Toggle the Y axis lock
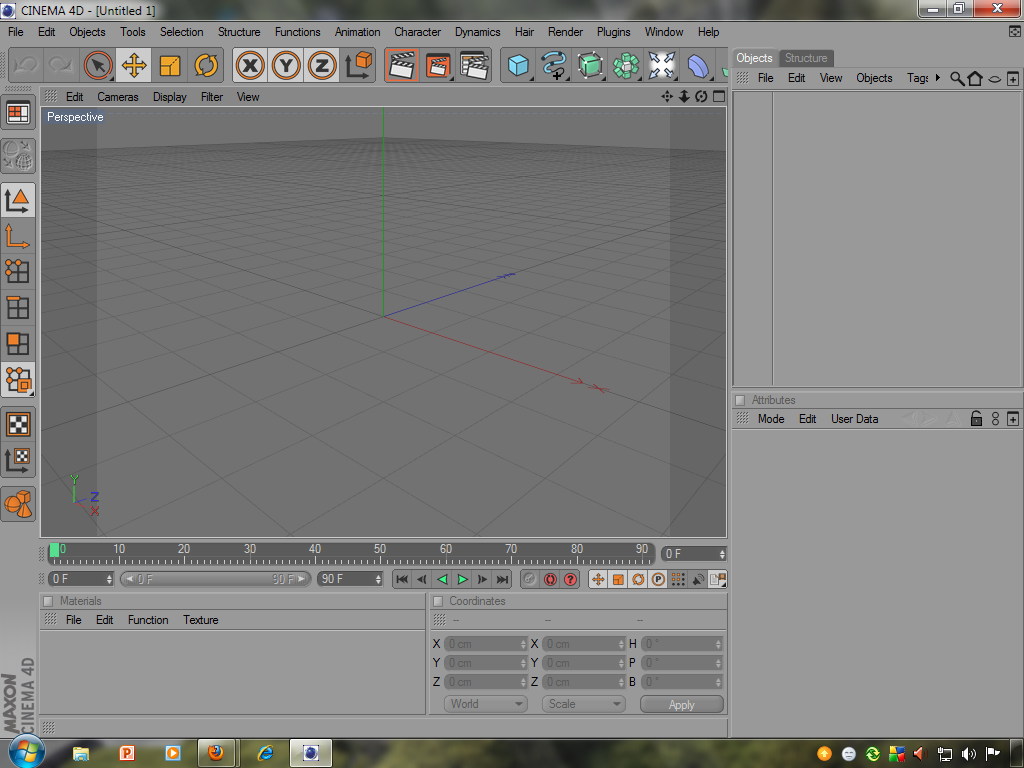1024x768 pixels. click(x=286, y=66)
